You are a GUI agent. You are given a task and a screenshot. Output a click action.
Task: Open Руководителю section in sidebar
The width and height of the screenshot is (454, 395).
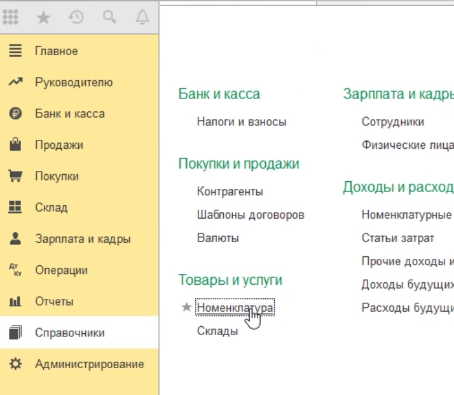click(x=79, y=82)
